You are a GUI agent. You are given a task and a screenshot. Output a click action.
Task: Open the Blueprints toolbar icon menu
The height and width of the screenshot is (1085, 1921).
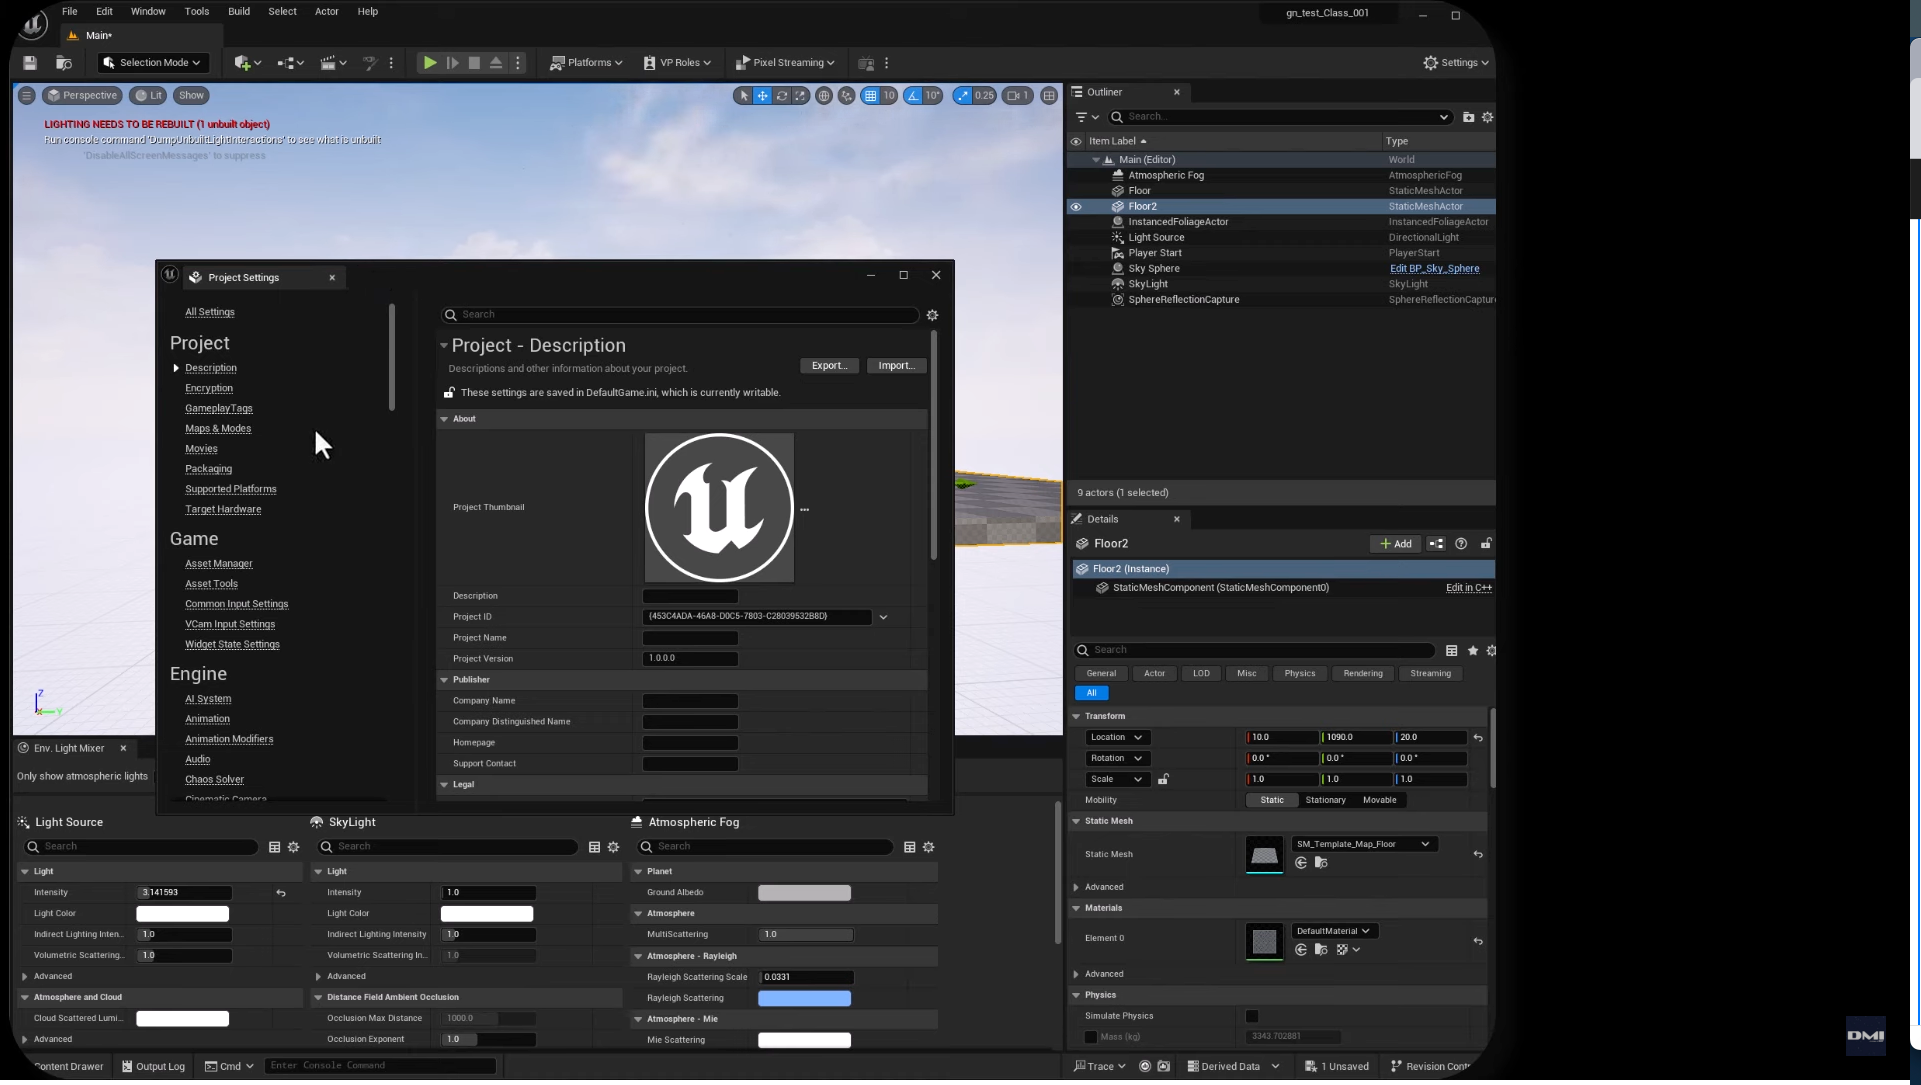[290, 63]
